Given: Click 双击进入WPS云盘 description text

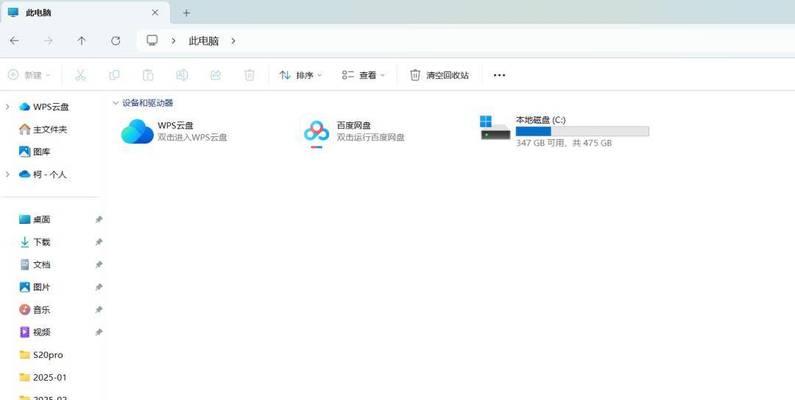Looking at the screenshot, I should point(192,137).
